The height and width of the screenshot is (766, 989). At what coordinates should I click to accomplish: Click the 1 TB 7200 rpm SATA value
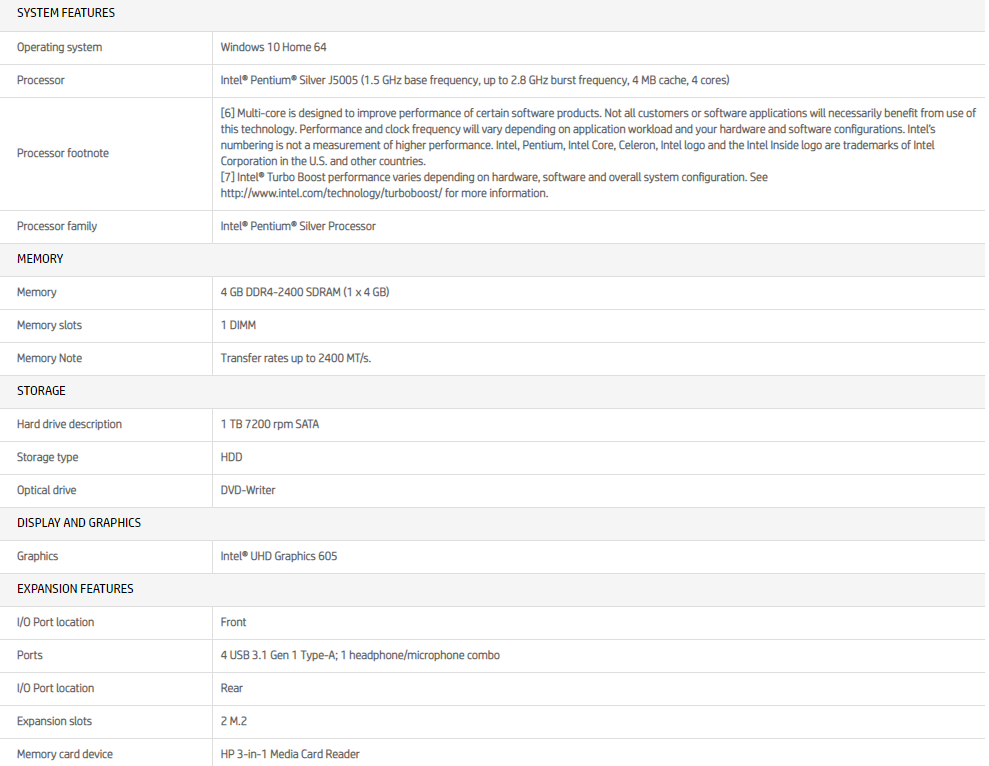pos(270,424)
